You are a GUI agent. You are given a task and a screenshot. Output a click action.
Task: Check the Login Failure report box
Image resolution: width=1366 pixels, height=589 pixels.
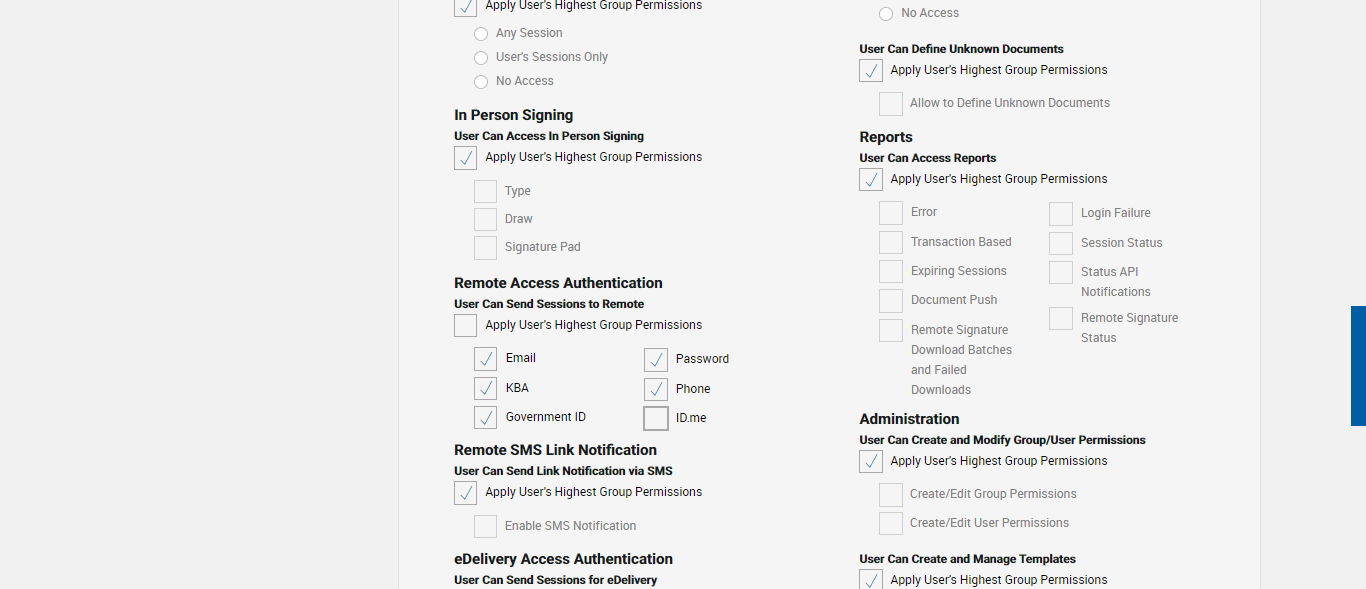(x=1061, y=214)
